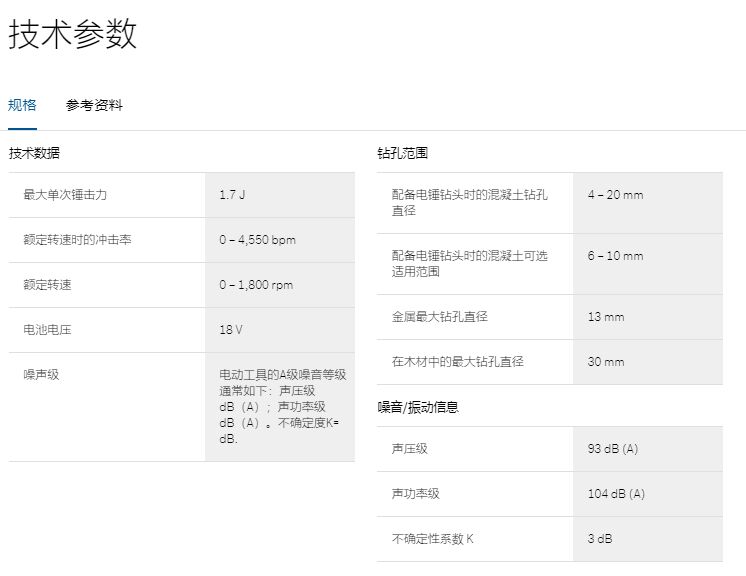Screen dimensions: 746x576
Task: Click the 不确定性系数 K row label
Action: point(433,539)
